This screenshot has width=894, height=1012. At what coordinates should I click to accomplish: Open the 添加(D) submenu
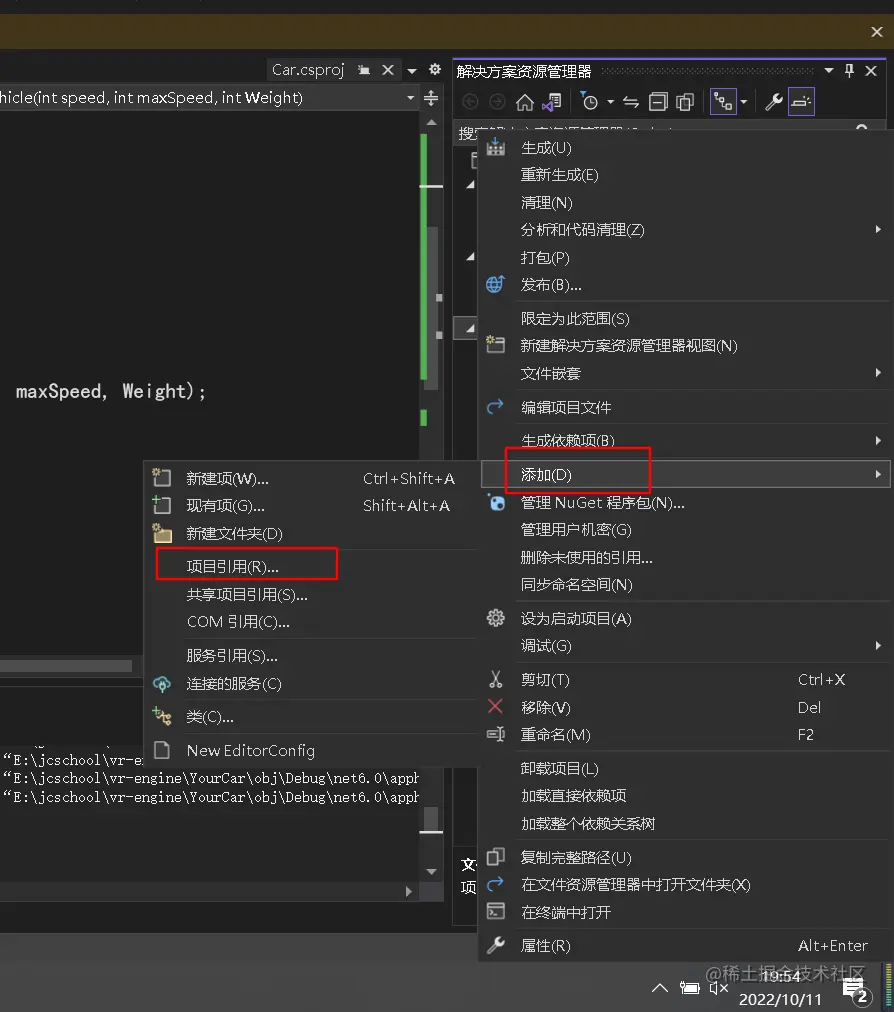pyautogui.click(x=686, y=474)
